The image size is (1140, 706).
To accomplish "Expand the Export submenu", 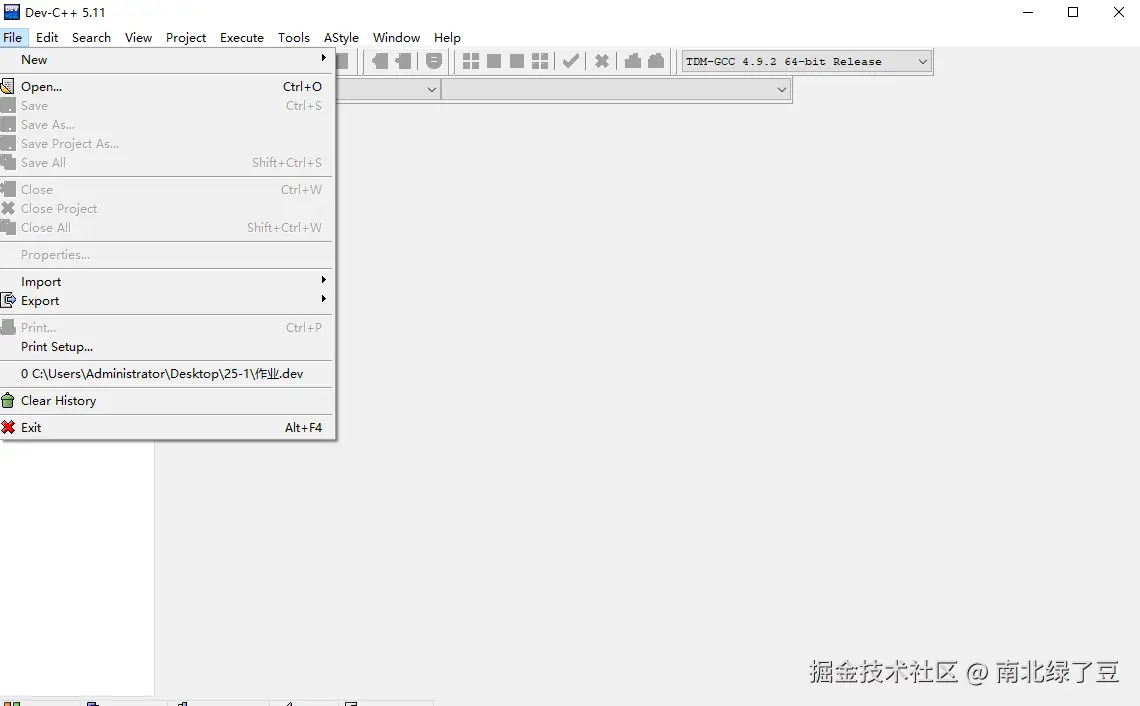I will [x=166, y=301].
